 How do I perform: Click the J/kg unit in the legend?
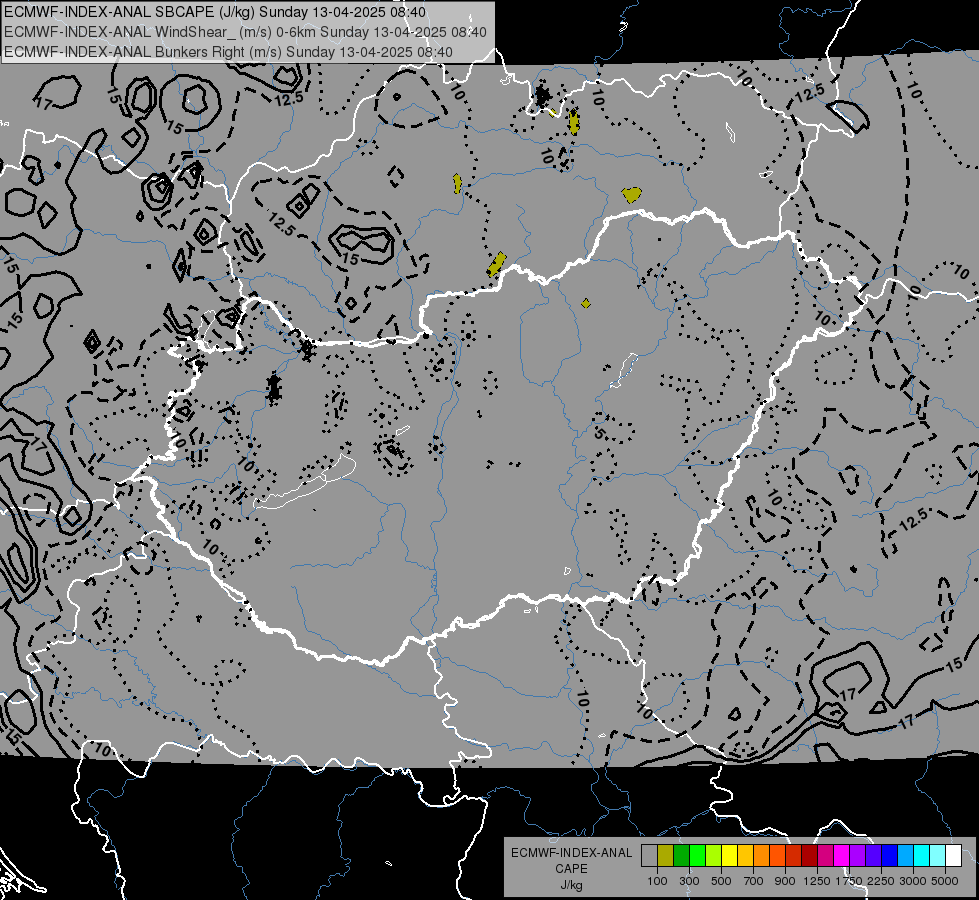(x=571, y=885)
